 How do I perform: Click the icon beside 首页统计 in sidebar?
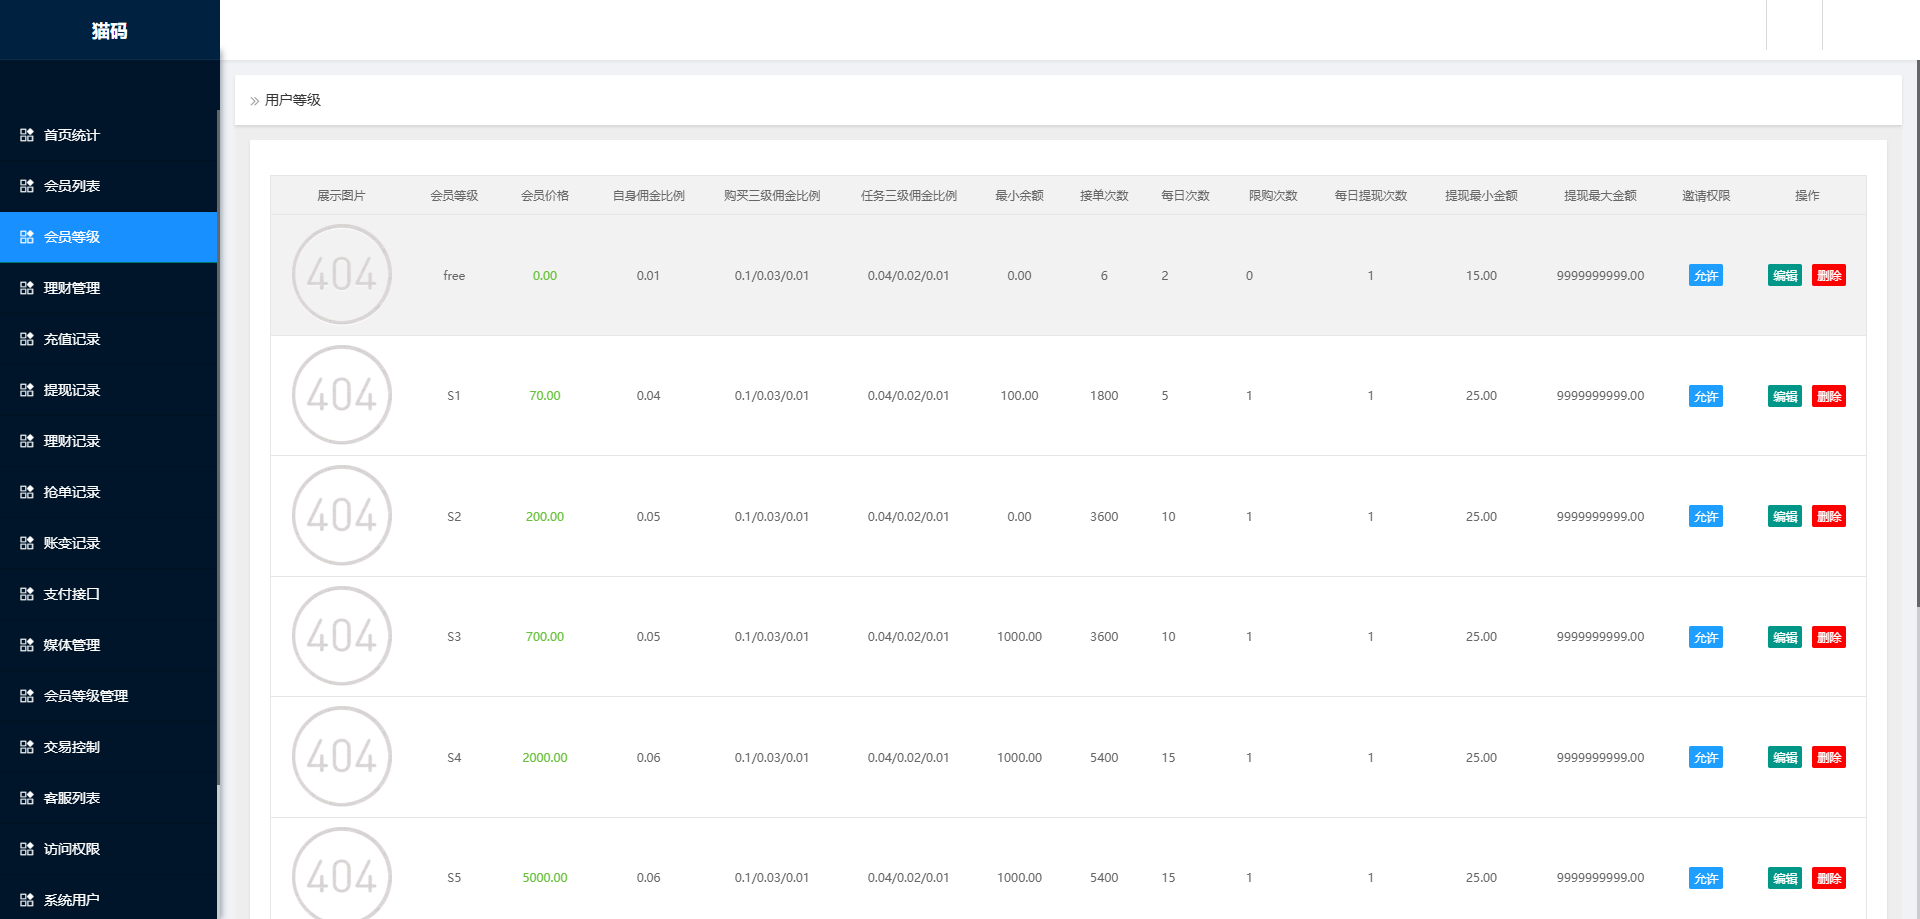click(27, 135)
